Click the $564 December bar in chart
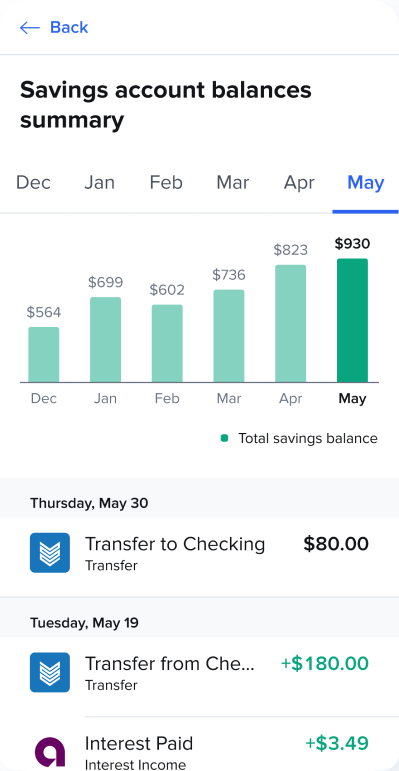Viewport: 399px width, 771px height. pyautogui.click(x=44, y=355)
